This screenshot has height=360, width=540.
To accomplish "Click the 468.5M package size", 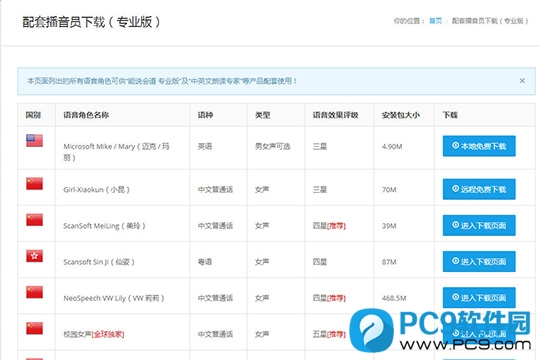I will pyautogui.click(x=394, y=298).
